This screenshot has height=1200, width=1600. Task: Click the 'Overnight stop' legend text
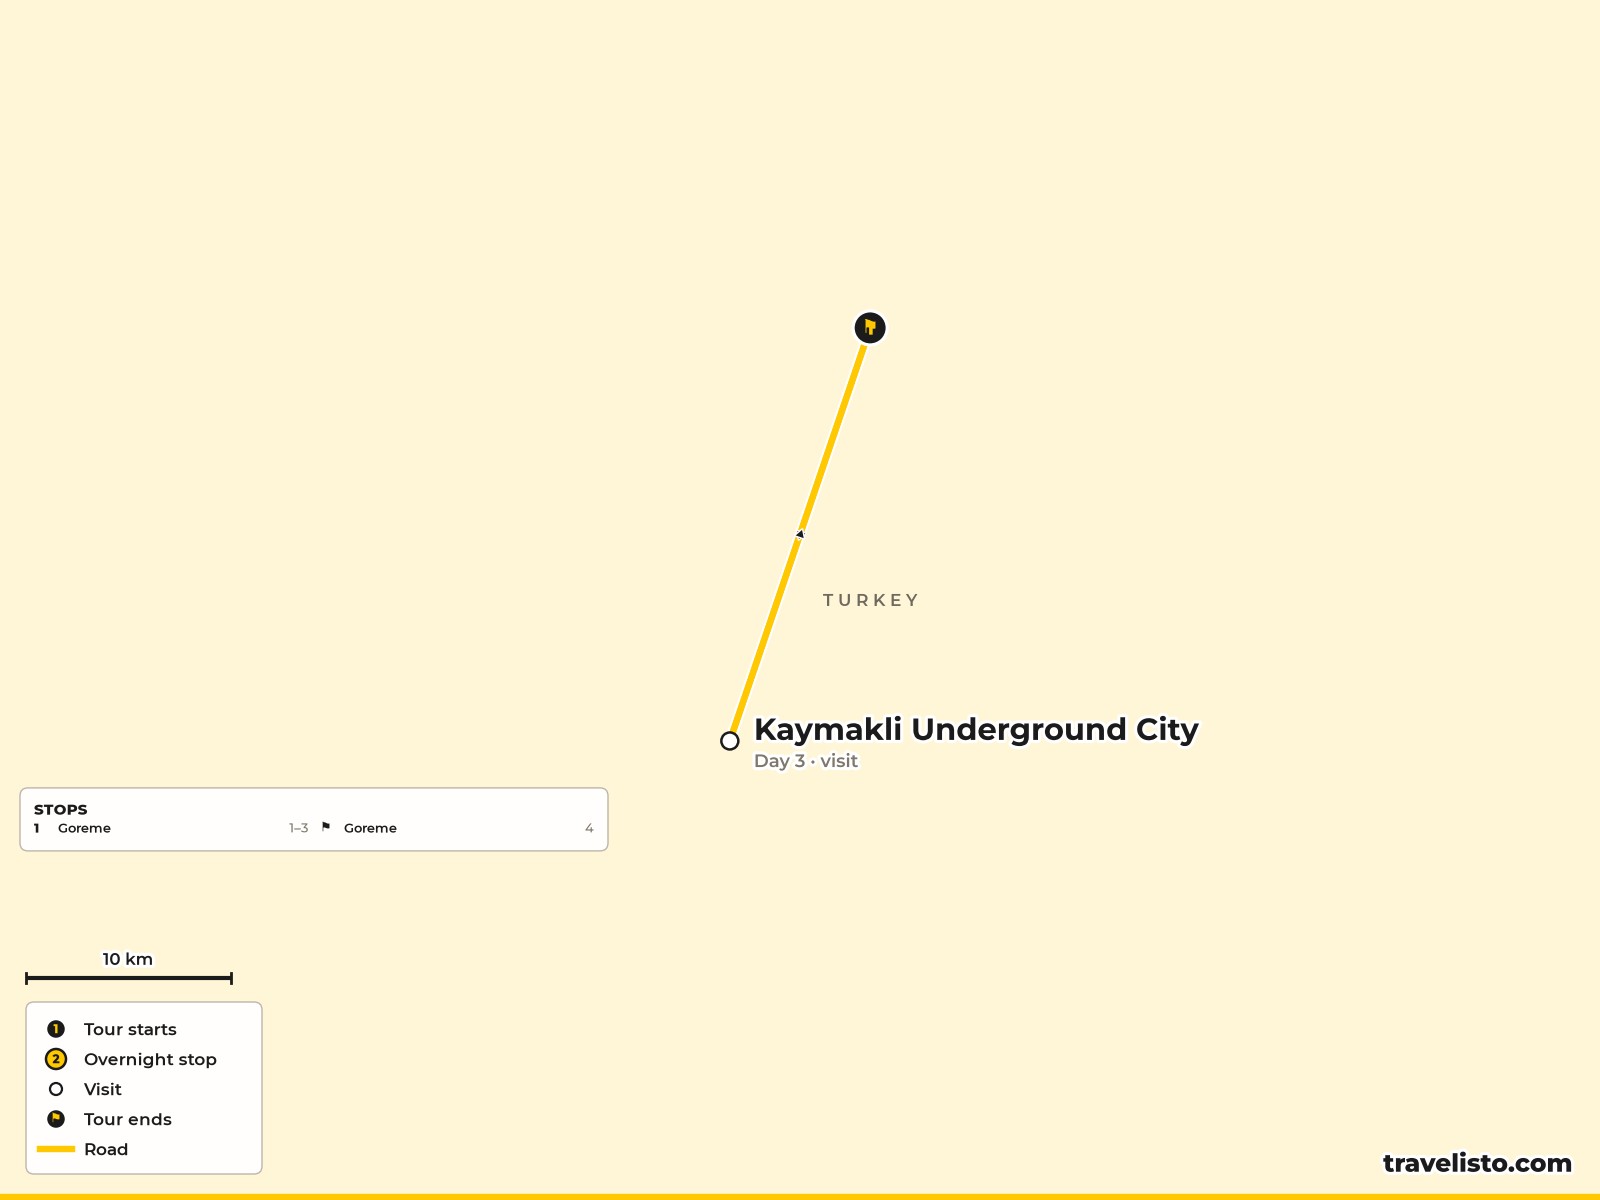point(150,1059)
